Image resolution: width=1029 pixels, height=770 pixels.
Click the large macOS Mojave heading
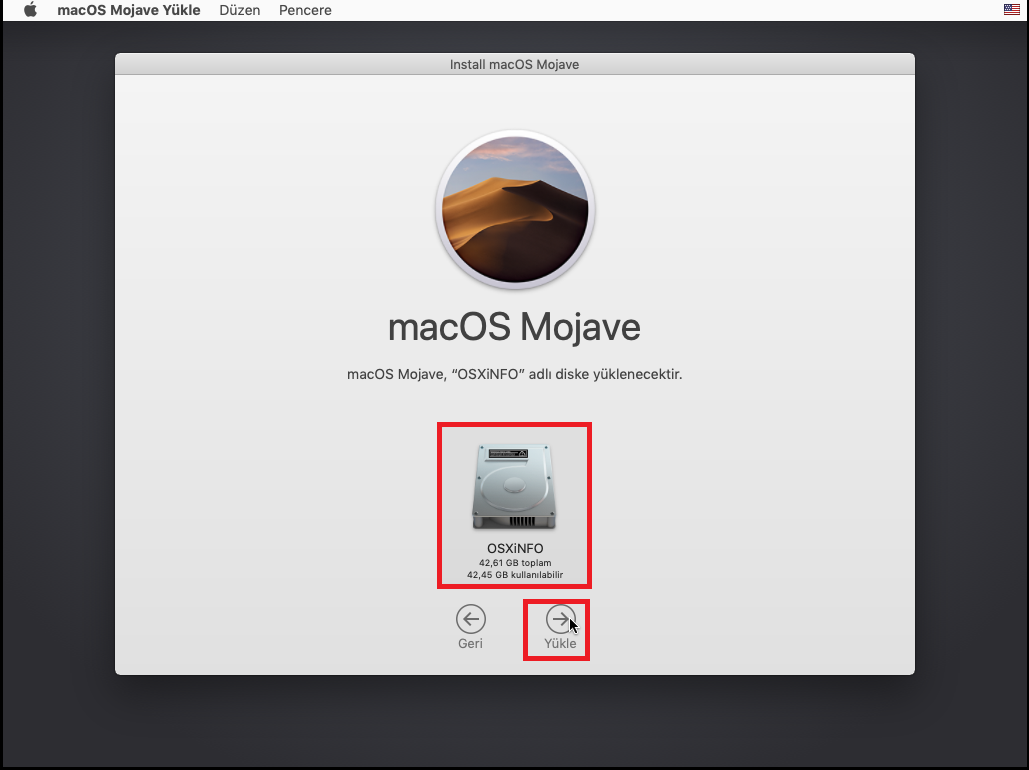[x=514, y=327]
